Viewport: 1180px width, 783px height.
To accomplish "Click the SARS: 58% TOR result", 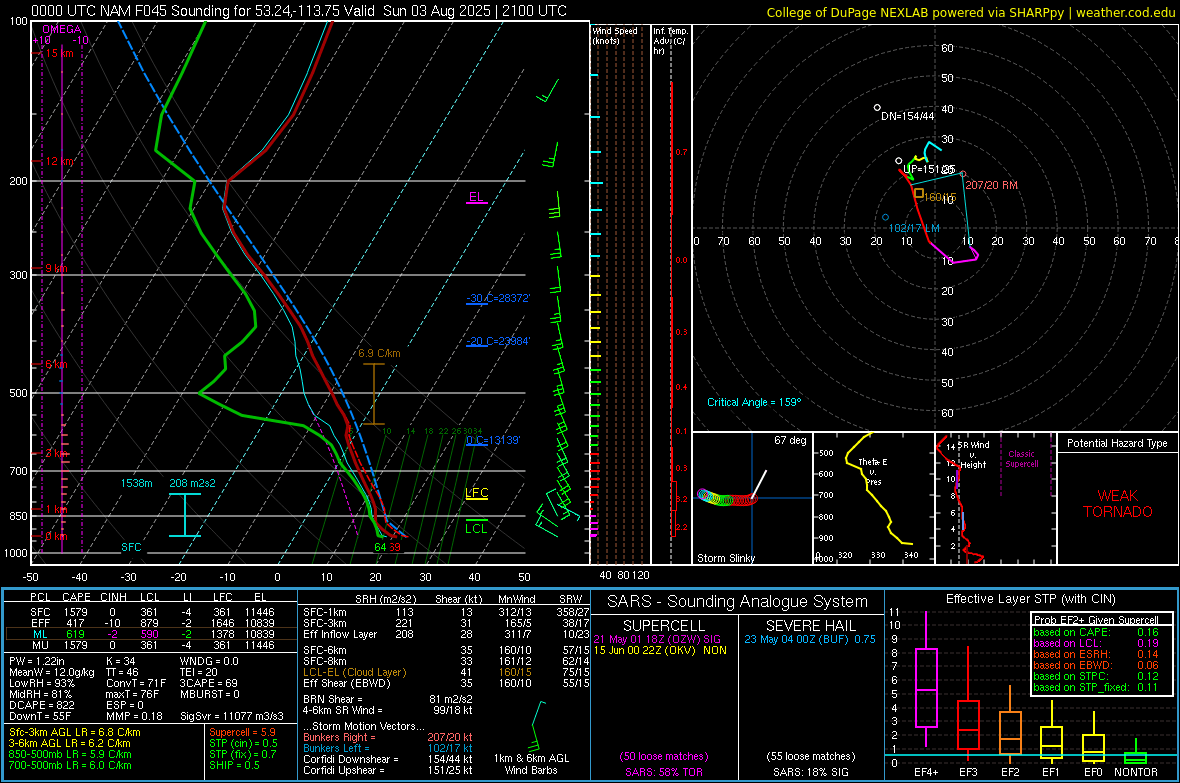I will pyautogui.click(x=664, y=772).
